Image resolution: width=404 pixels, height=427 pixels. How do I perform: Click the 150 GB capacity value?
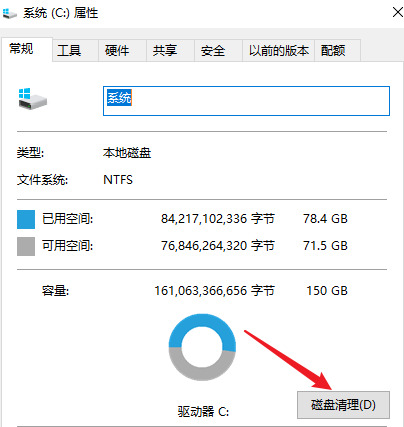(x=327, y=291)
